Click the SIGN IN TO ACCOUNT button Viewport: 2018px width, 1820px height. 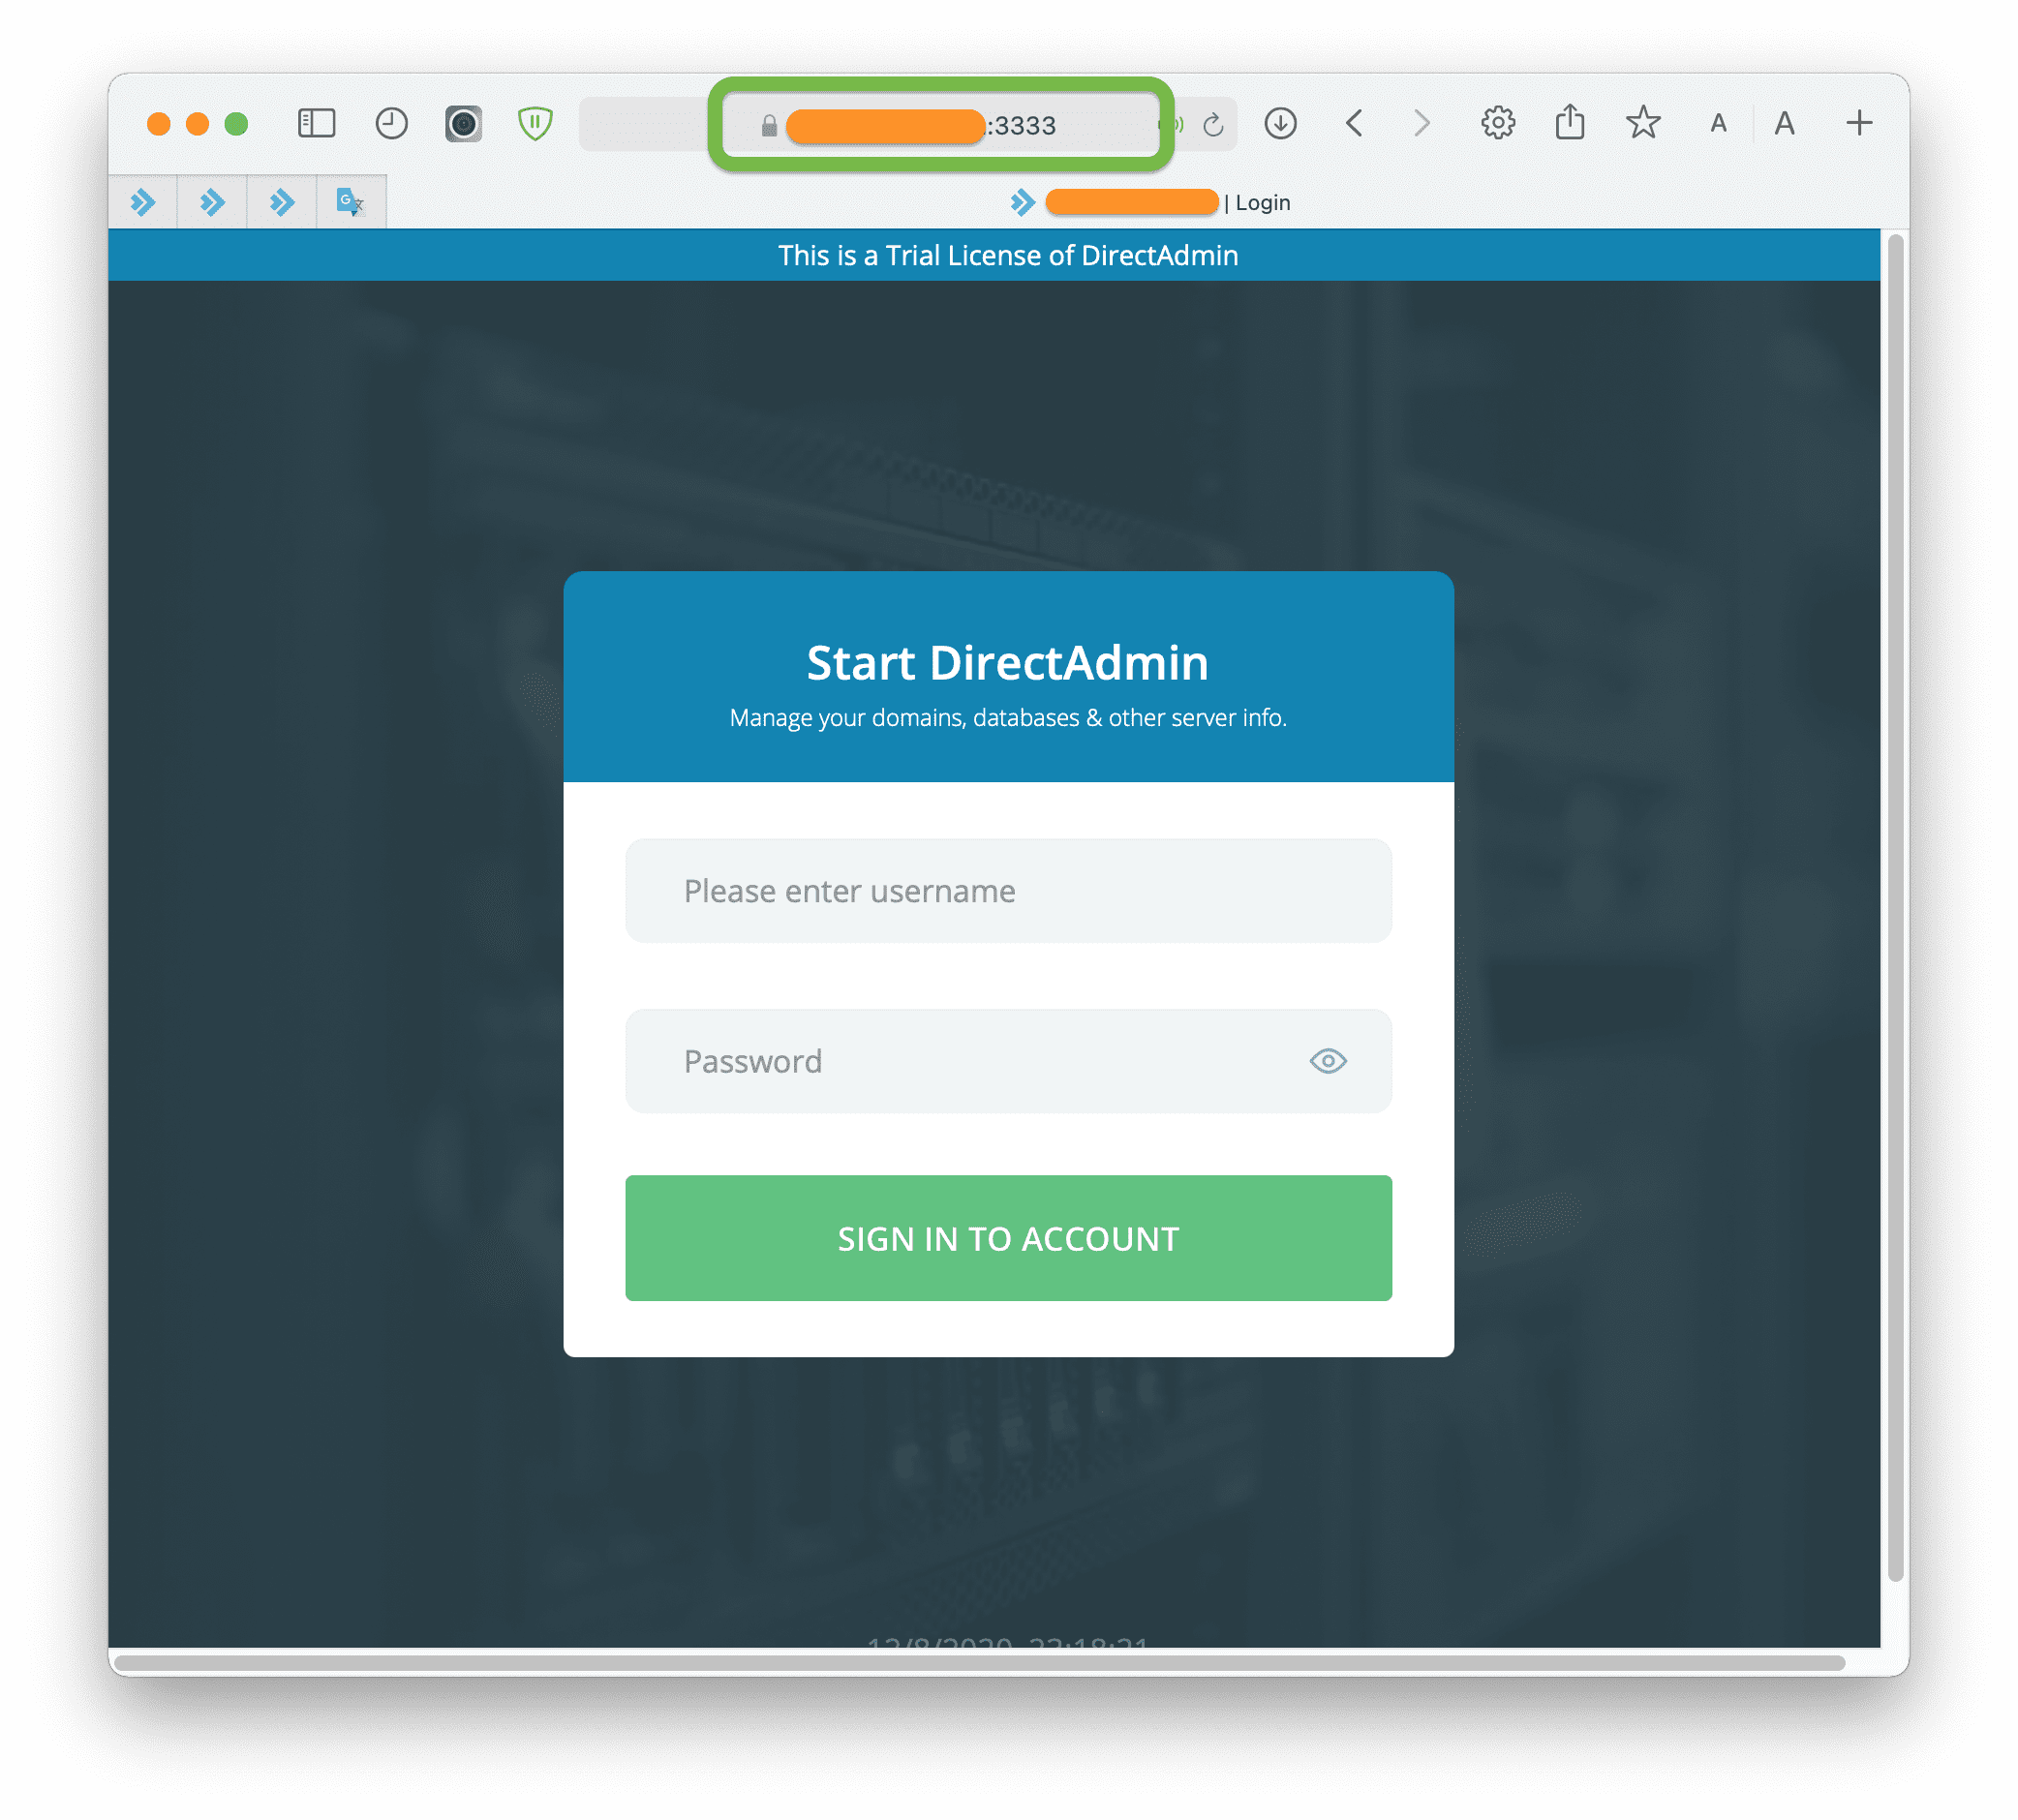1007,1237
